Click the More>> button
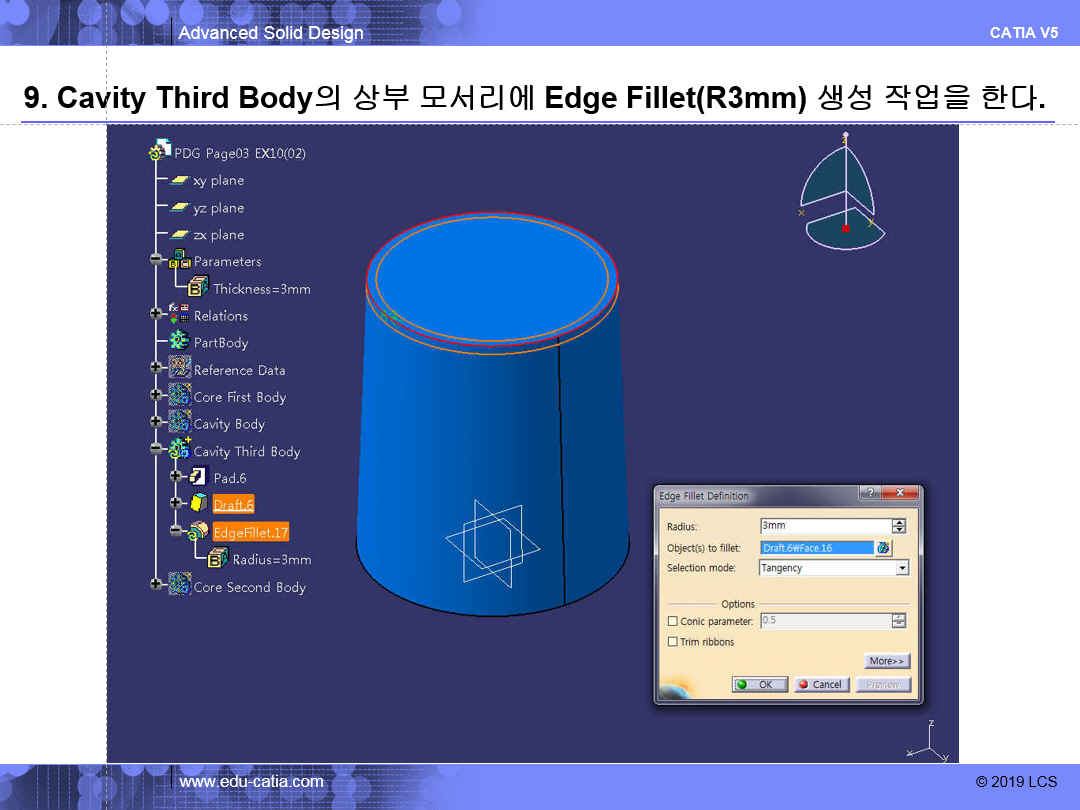This screenshot has width=1080, height=810. coord(887,661)
